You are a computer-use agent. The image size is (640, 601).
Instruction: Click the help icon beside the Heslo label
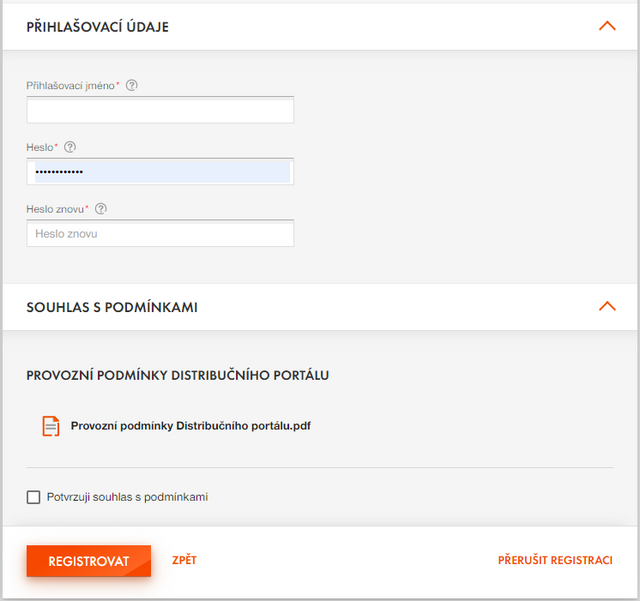pyautogui.click(x=70, y=147)
